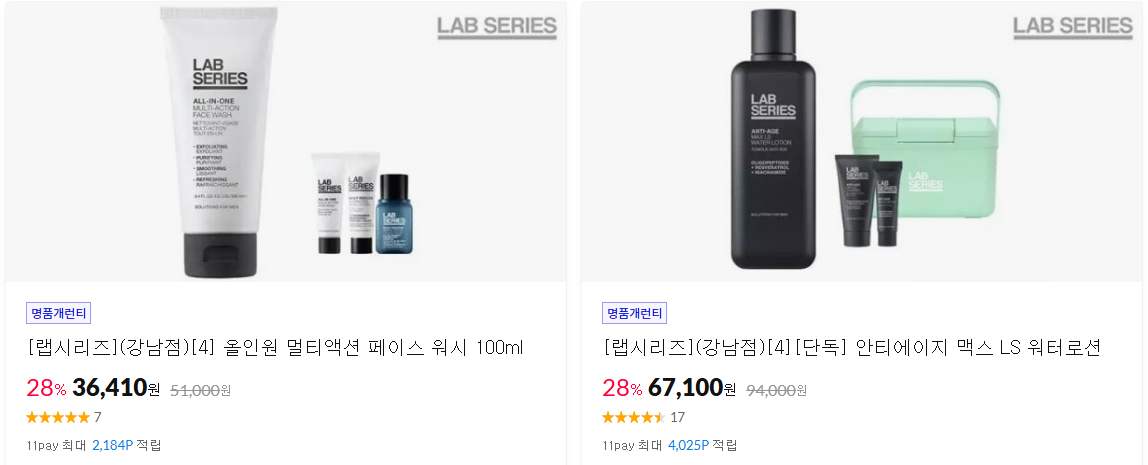Select the 36,410원 sale price
This screenshot has width=1148, height=465.
click(x=116, y=388)
